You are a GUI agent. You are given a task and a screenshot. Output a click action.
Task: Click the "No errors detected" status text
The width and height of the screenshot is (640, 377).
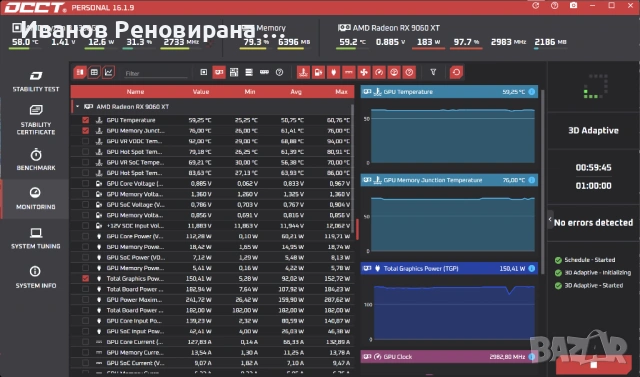click(593, 223)
